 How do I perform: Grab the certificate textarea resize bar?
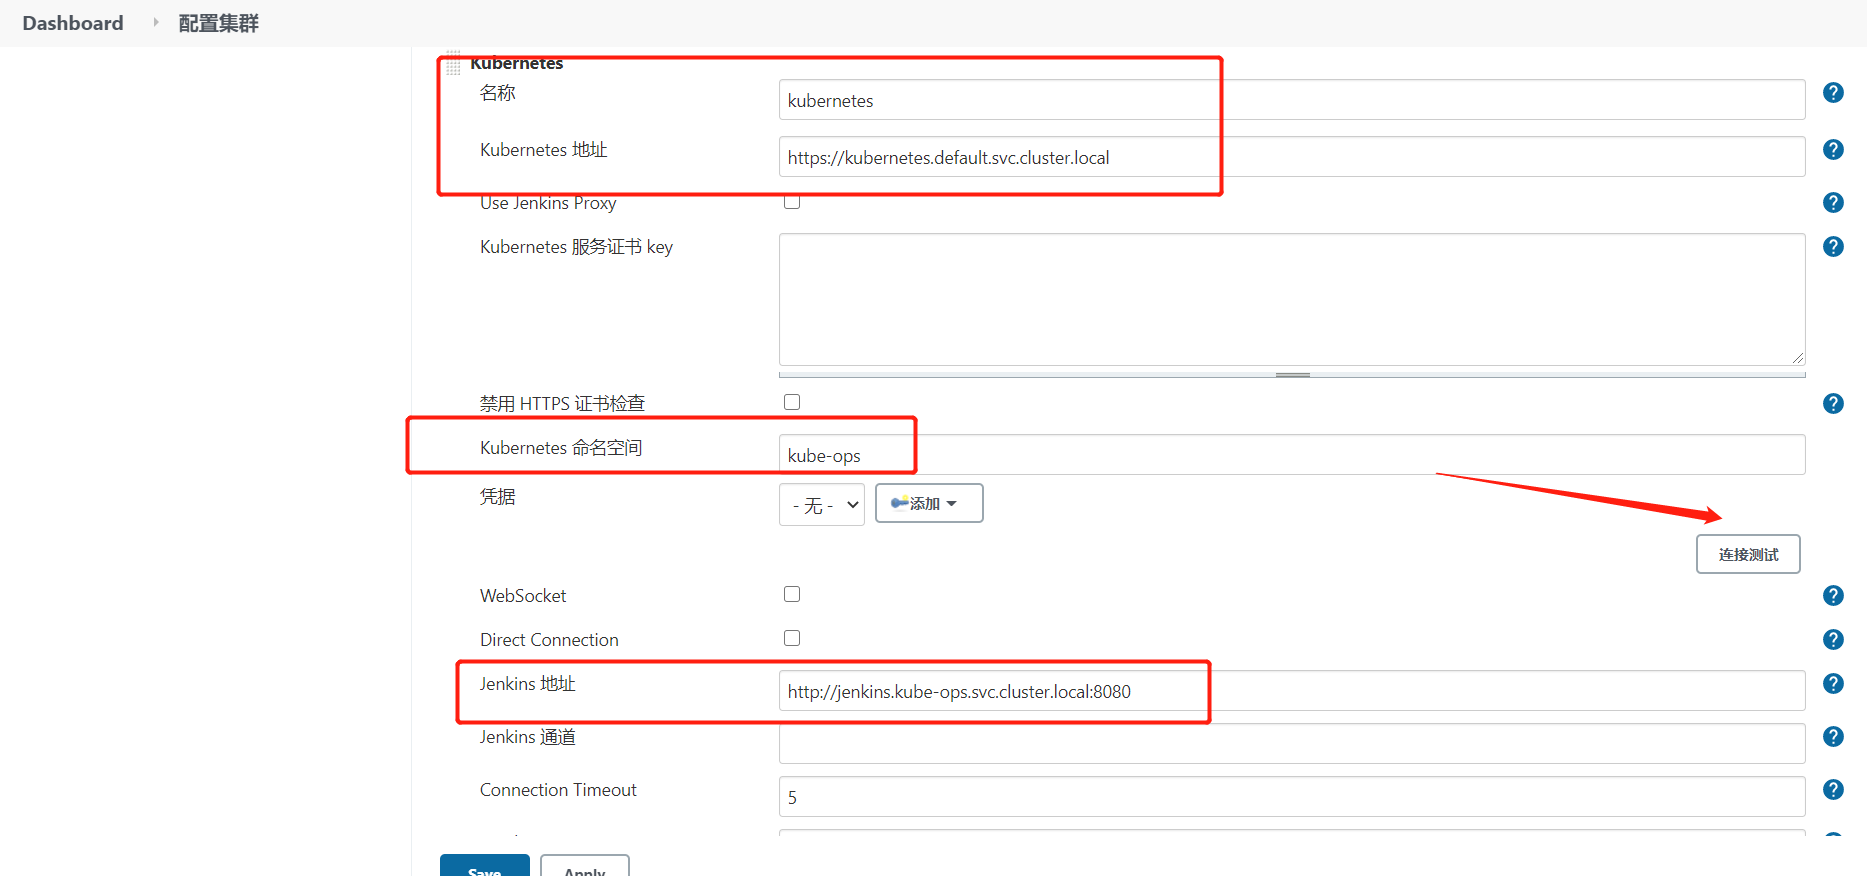point(1292,375)
